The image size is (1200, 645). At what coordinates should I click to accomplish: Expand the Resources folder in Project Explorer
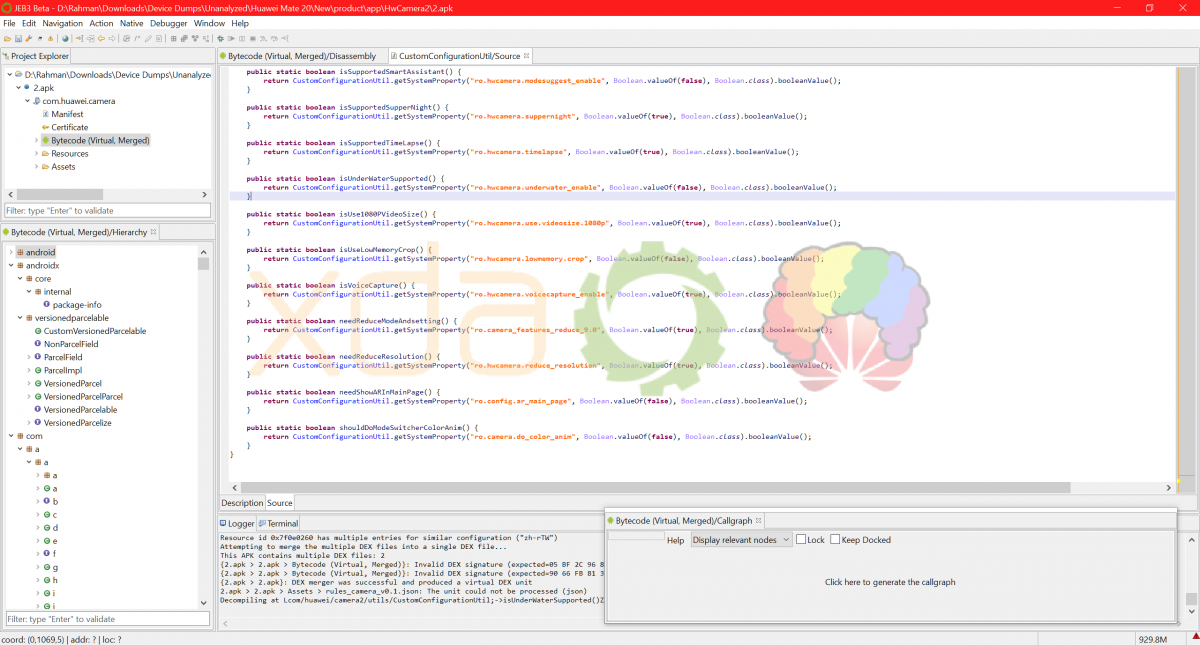click(36, 154)
